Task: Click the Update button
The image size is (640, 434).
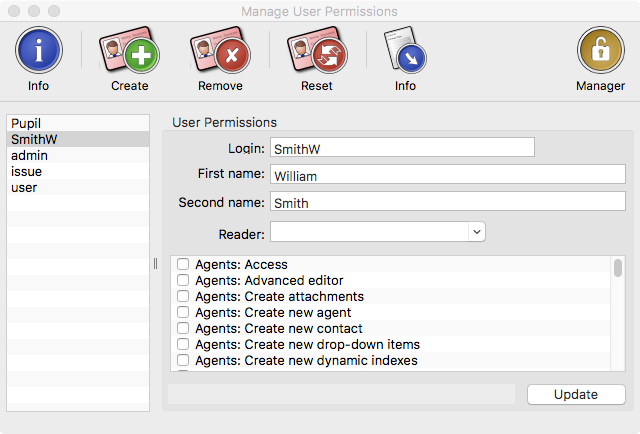Action: pyautogui.click(x=576, y=394)
